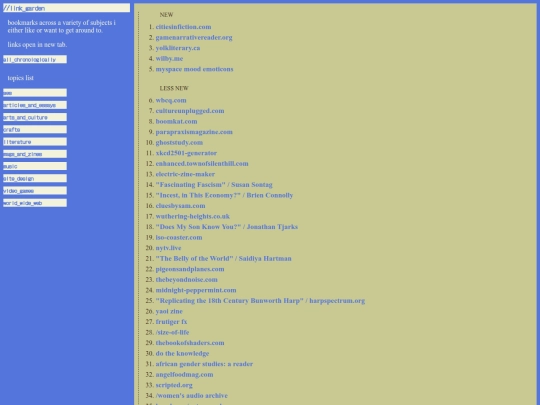Visit midnight-peppermint.com link
The image size is (540, 405).
(196, 290)
